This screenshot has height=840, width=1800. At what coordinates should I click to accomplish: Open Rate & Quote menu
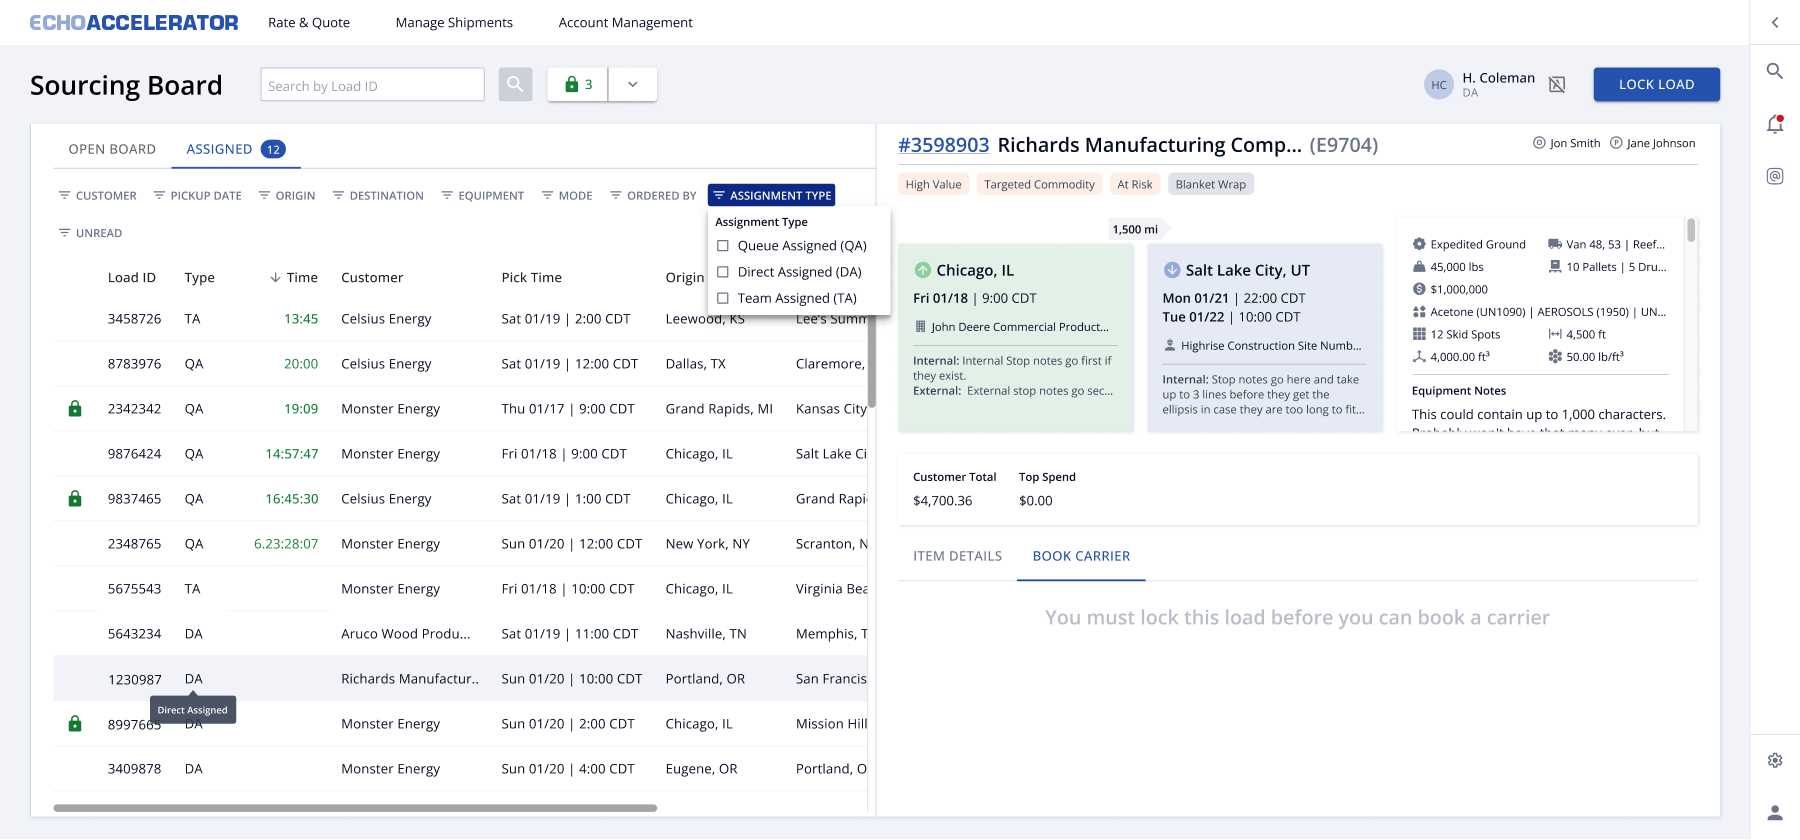tap(309, 22)
